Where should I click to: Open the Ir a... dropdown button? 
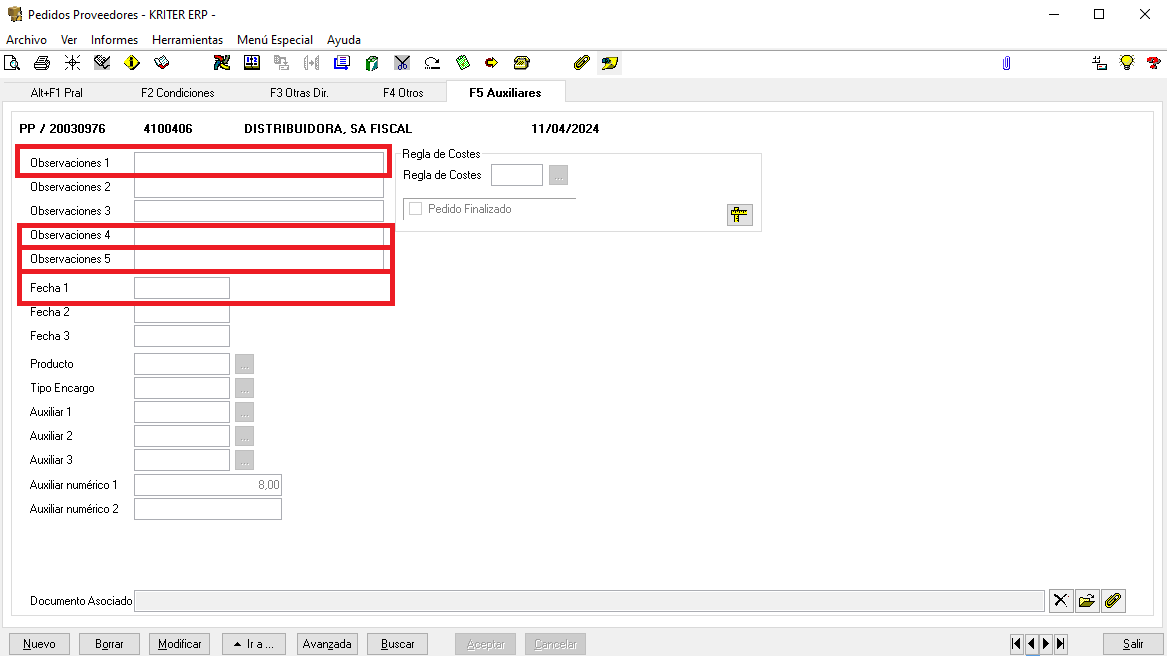coord(254,644)
